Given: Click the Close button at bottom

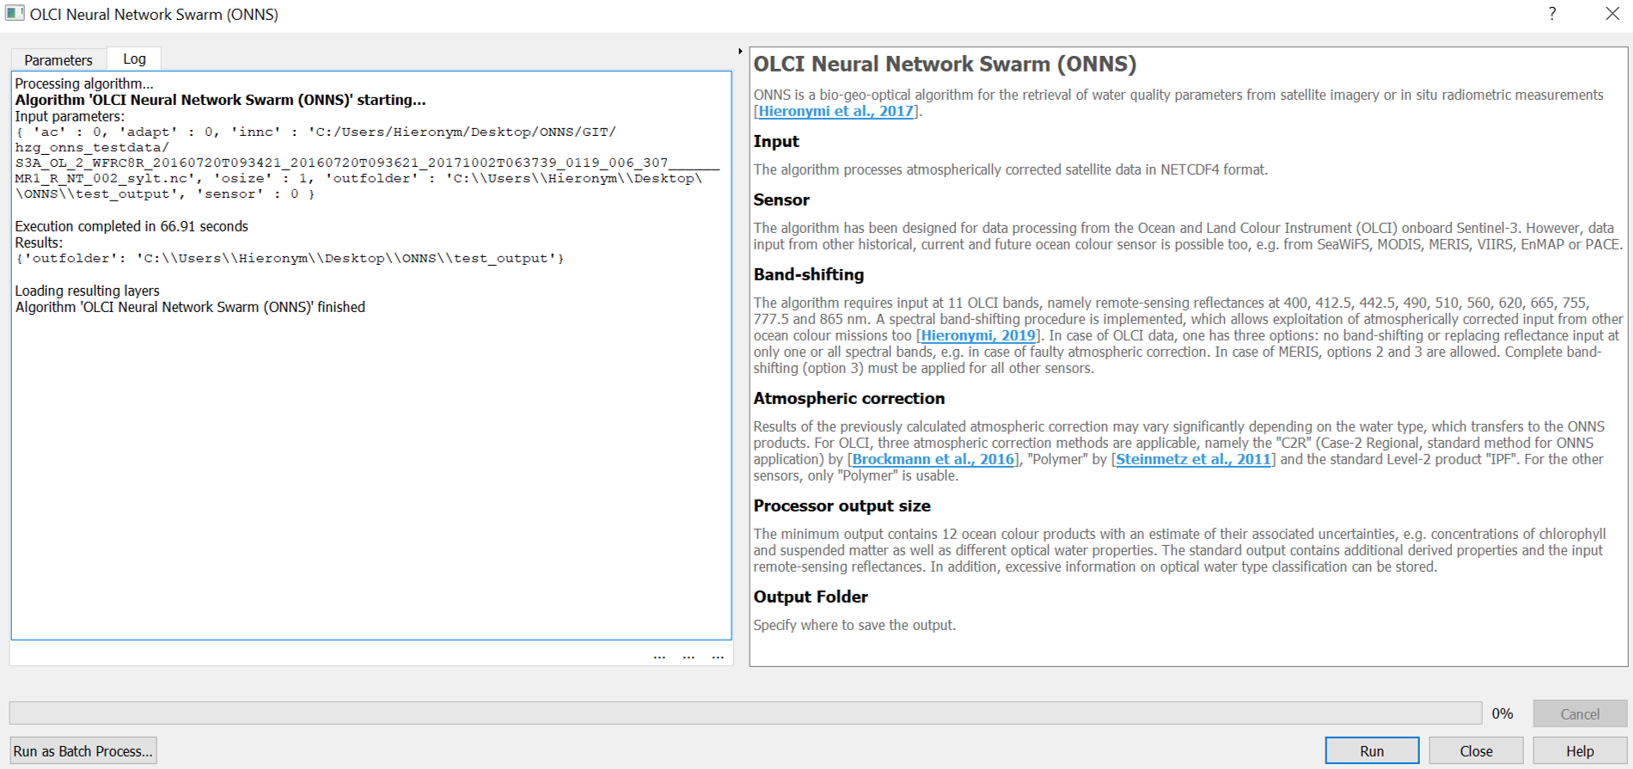Looking at the screenshot, I should click(x=1475, y=751).
